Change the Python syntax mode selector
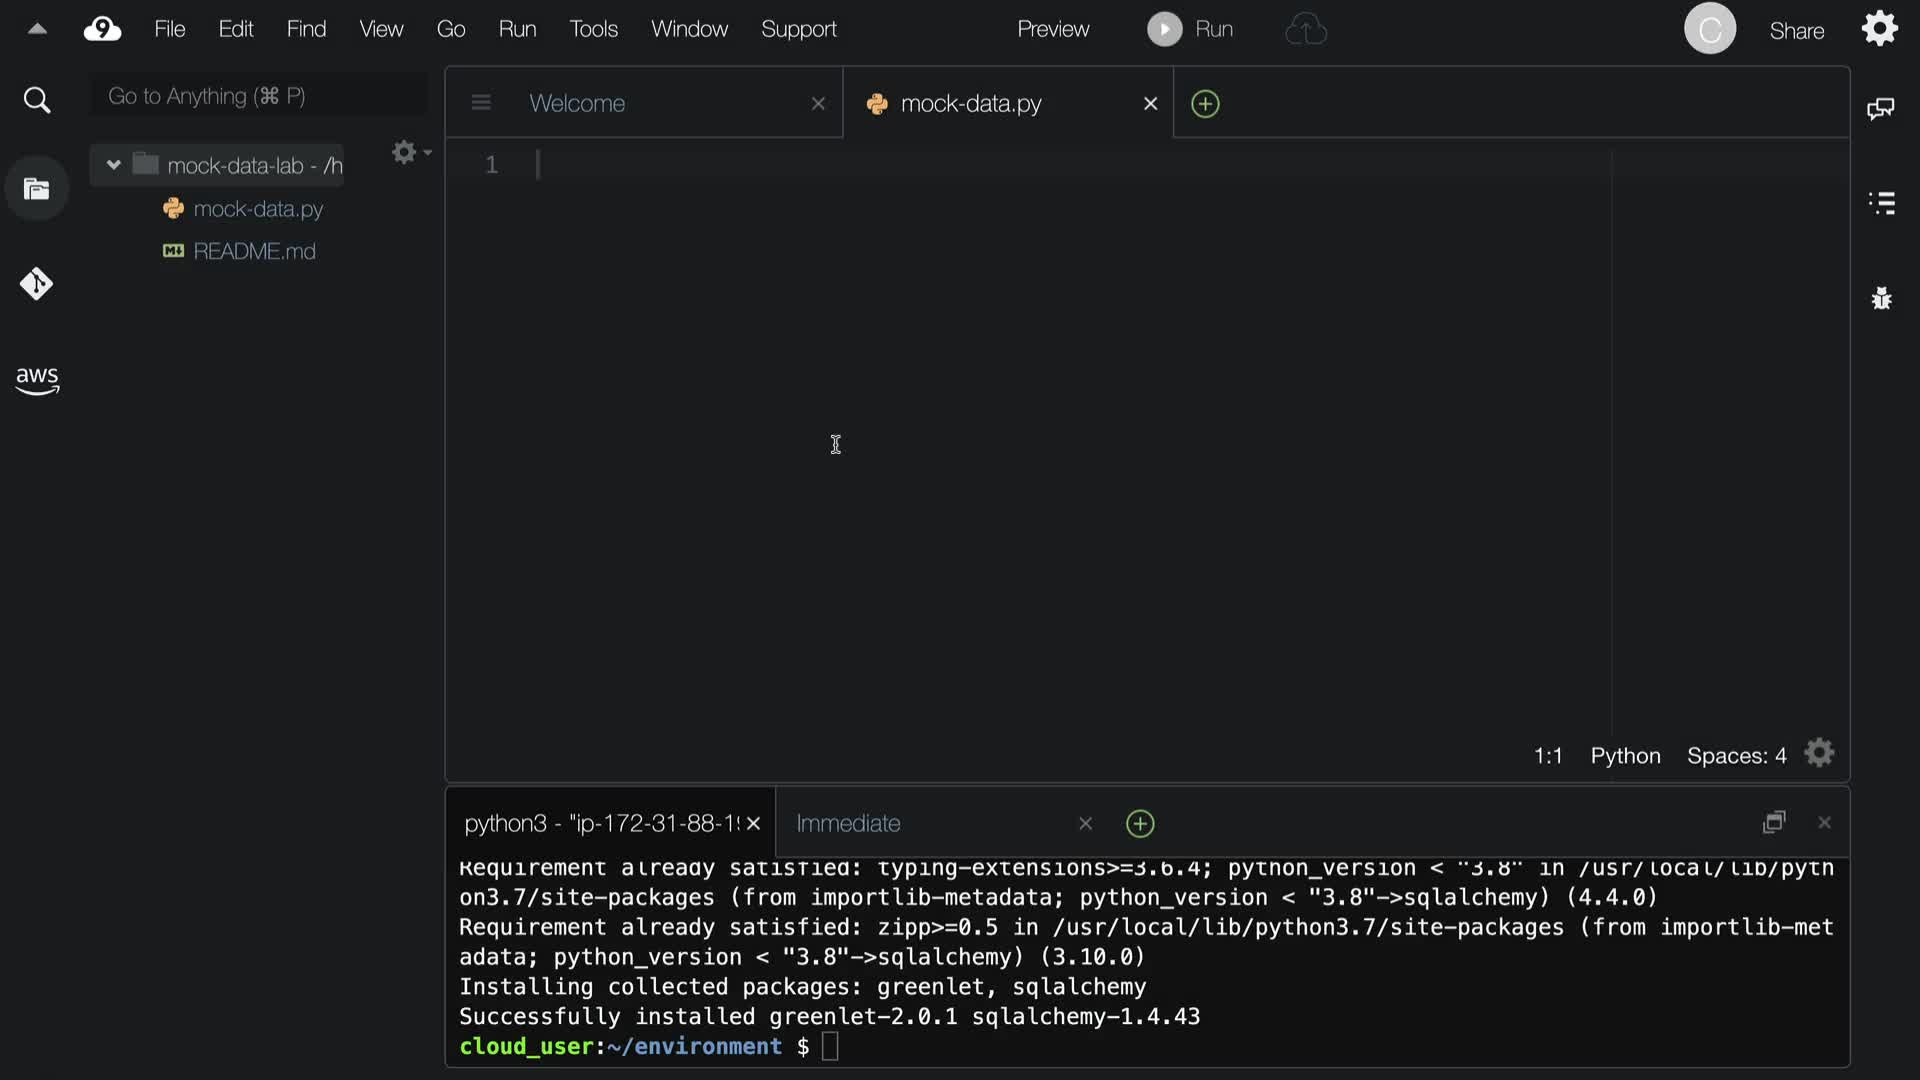The height and width of the screenshot is (1080, 1920). [1625, 756]
